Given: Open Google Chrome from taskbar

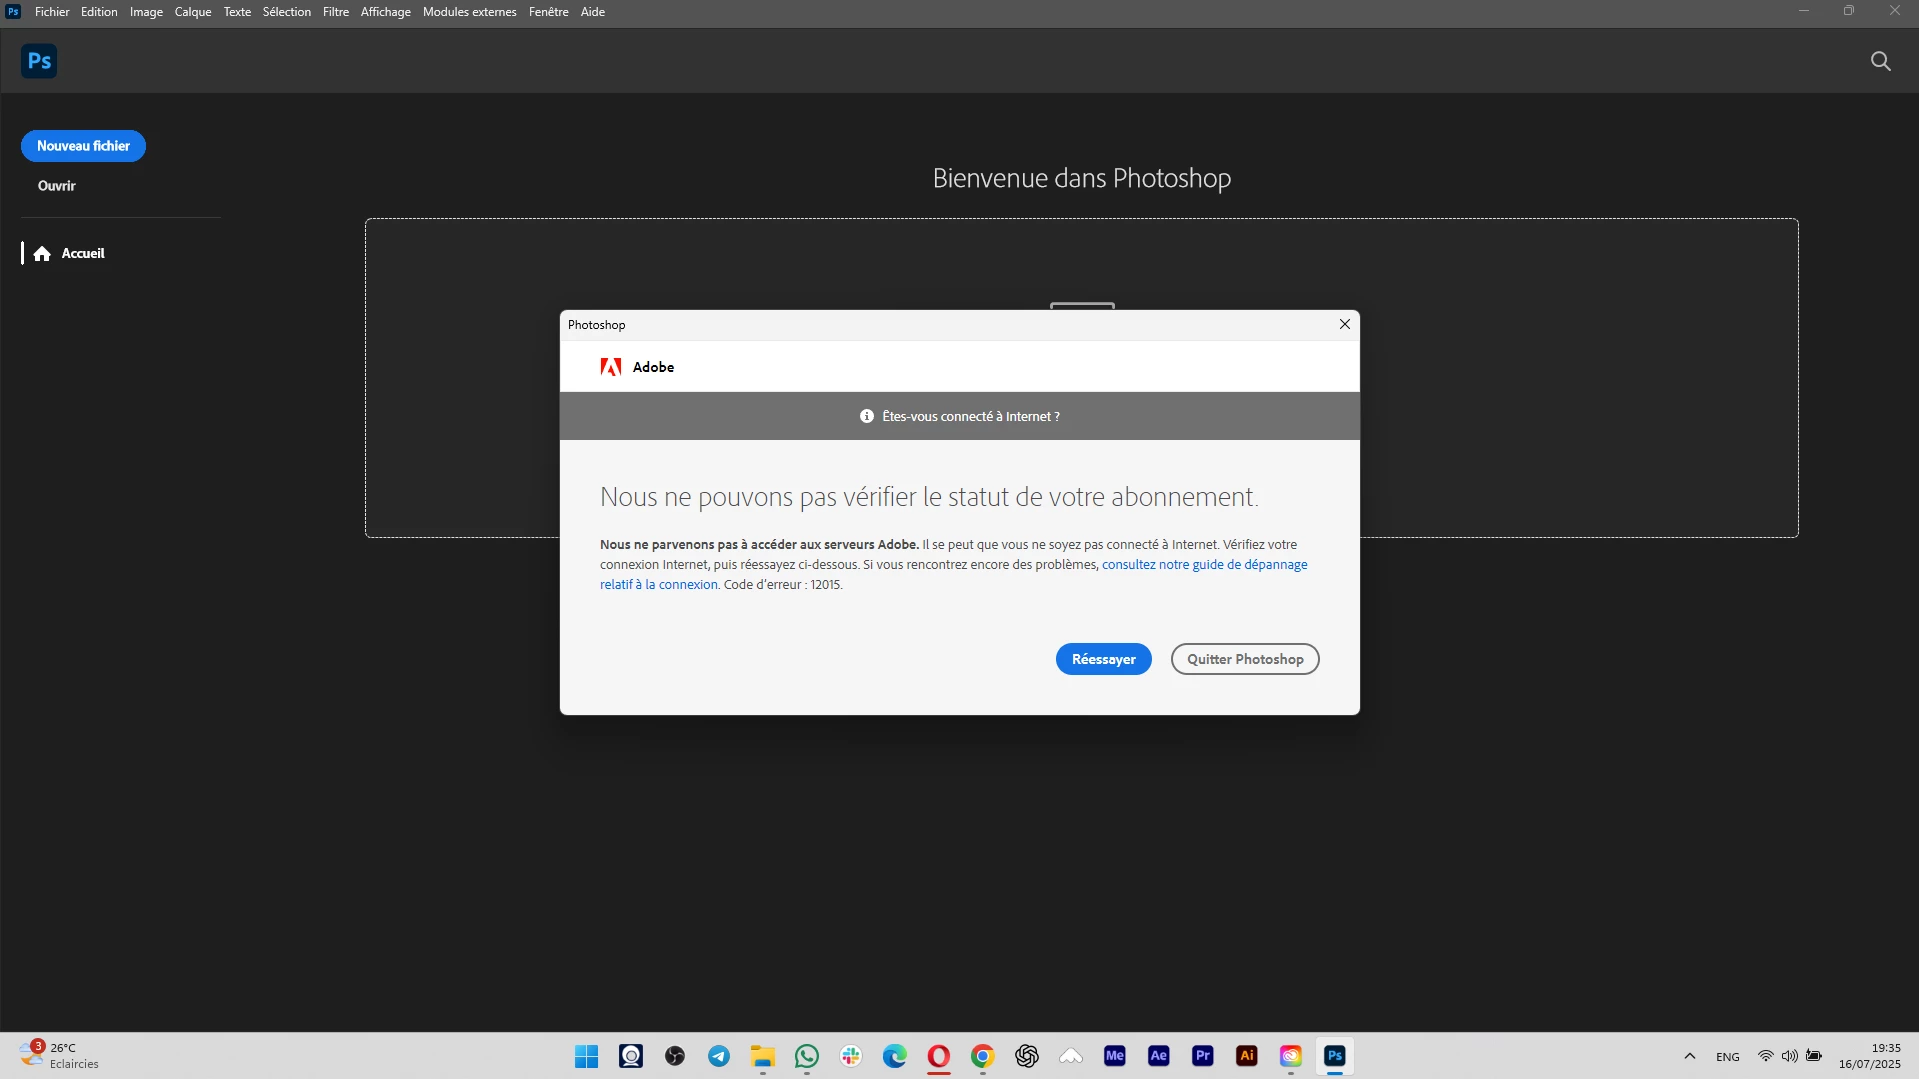Looking at the screenshot, I should coord(983,1056).
